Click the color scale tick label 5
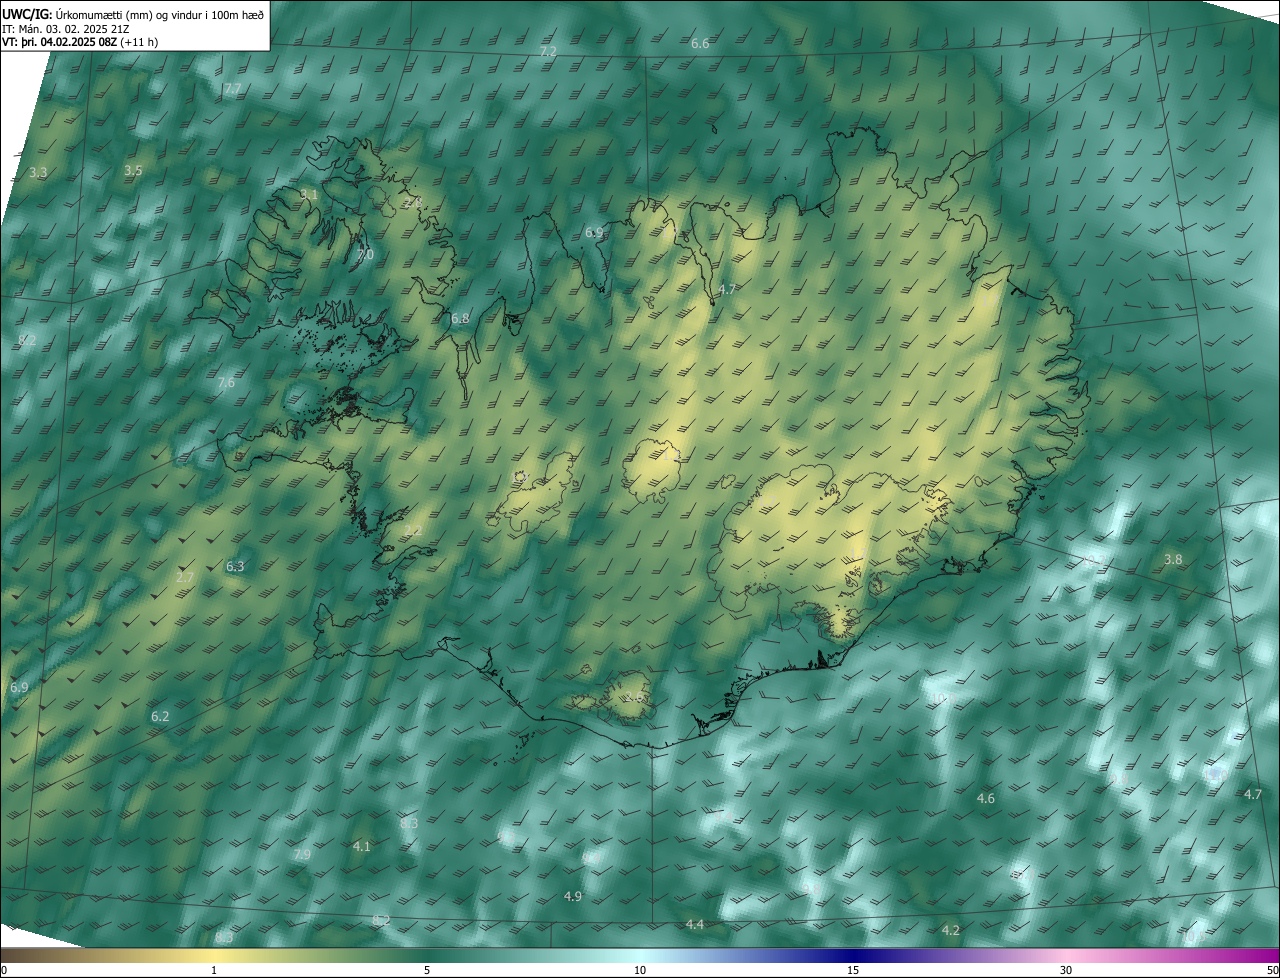Screen dimensions: 1280x978 pyautogui.click(x=427, y=971)
